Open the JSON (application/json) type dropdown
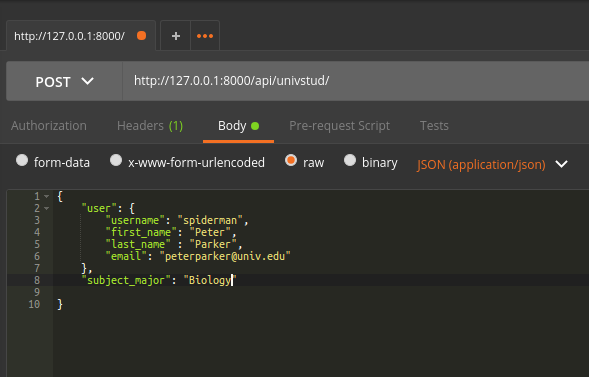This screenshot has width=589, height=377. tap(492, 164)
